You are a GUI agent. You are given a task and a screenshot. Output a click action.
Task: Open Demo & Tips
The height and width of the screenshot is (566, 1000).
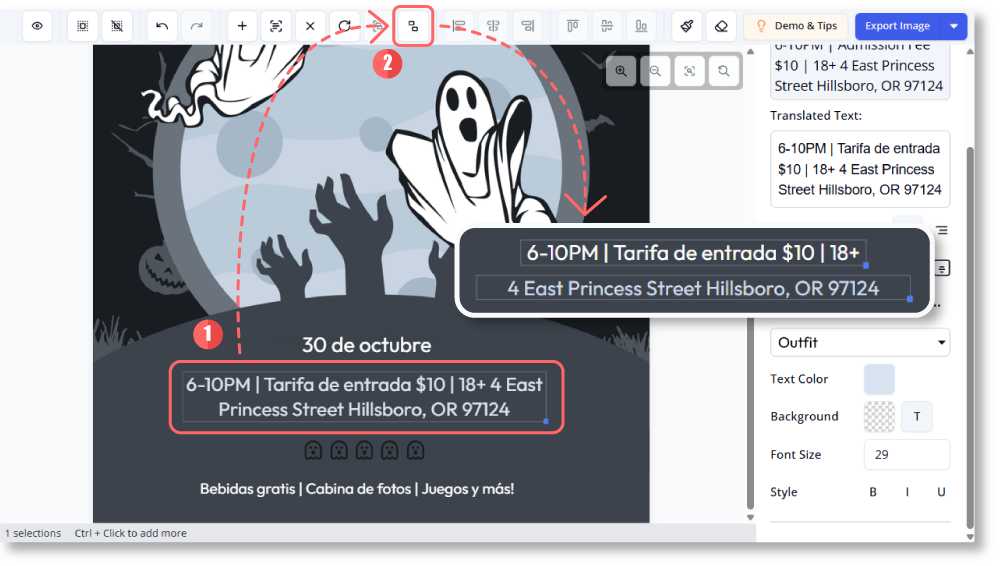795,26
